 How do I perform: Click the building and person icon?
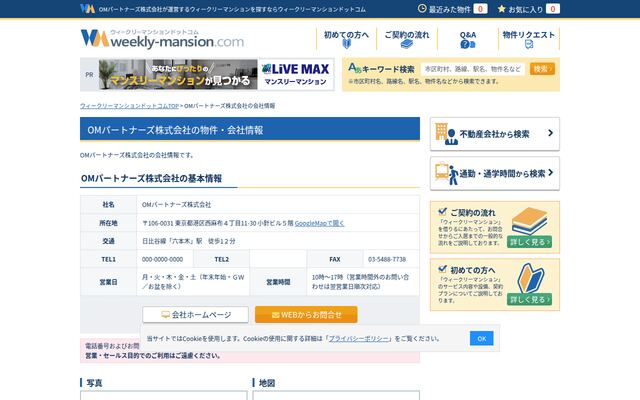(446, 134)
